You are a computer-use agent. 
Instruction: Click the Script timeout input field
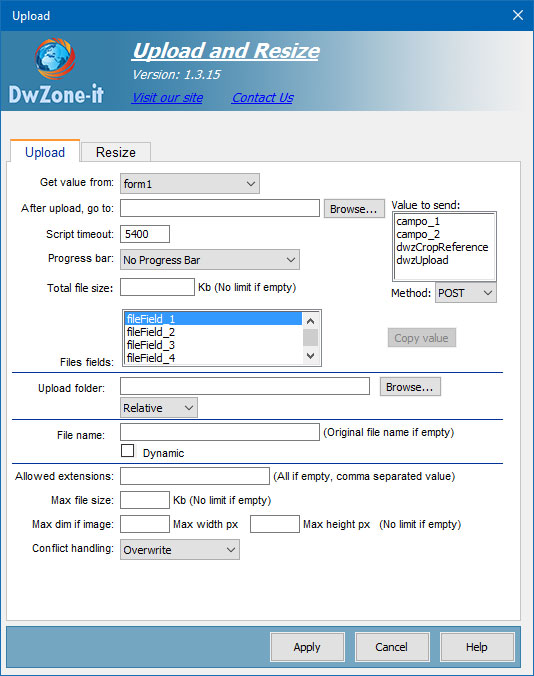click(145, 234)
